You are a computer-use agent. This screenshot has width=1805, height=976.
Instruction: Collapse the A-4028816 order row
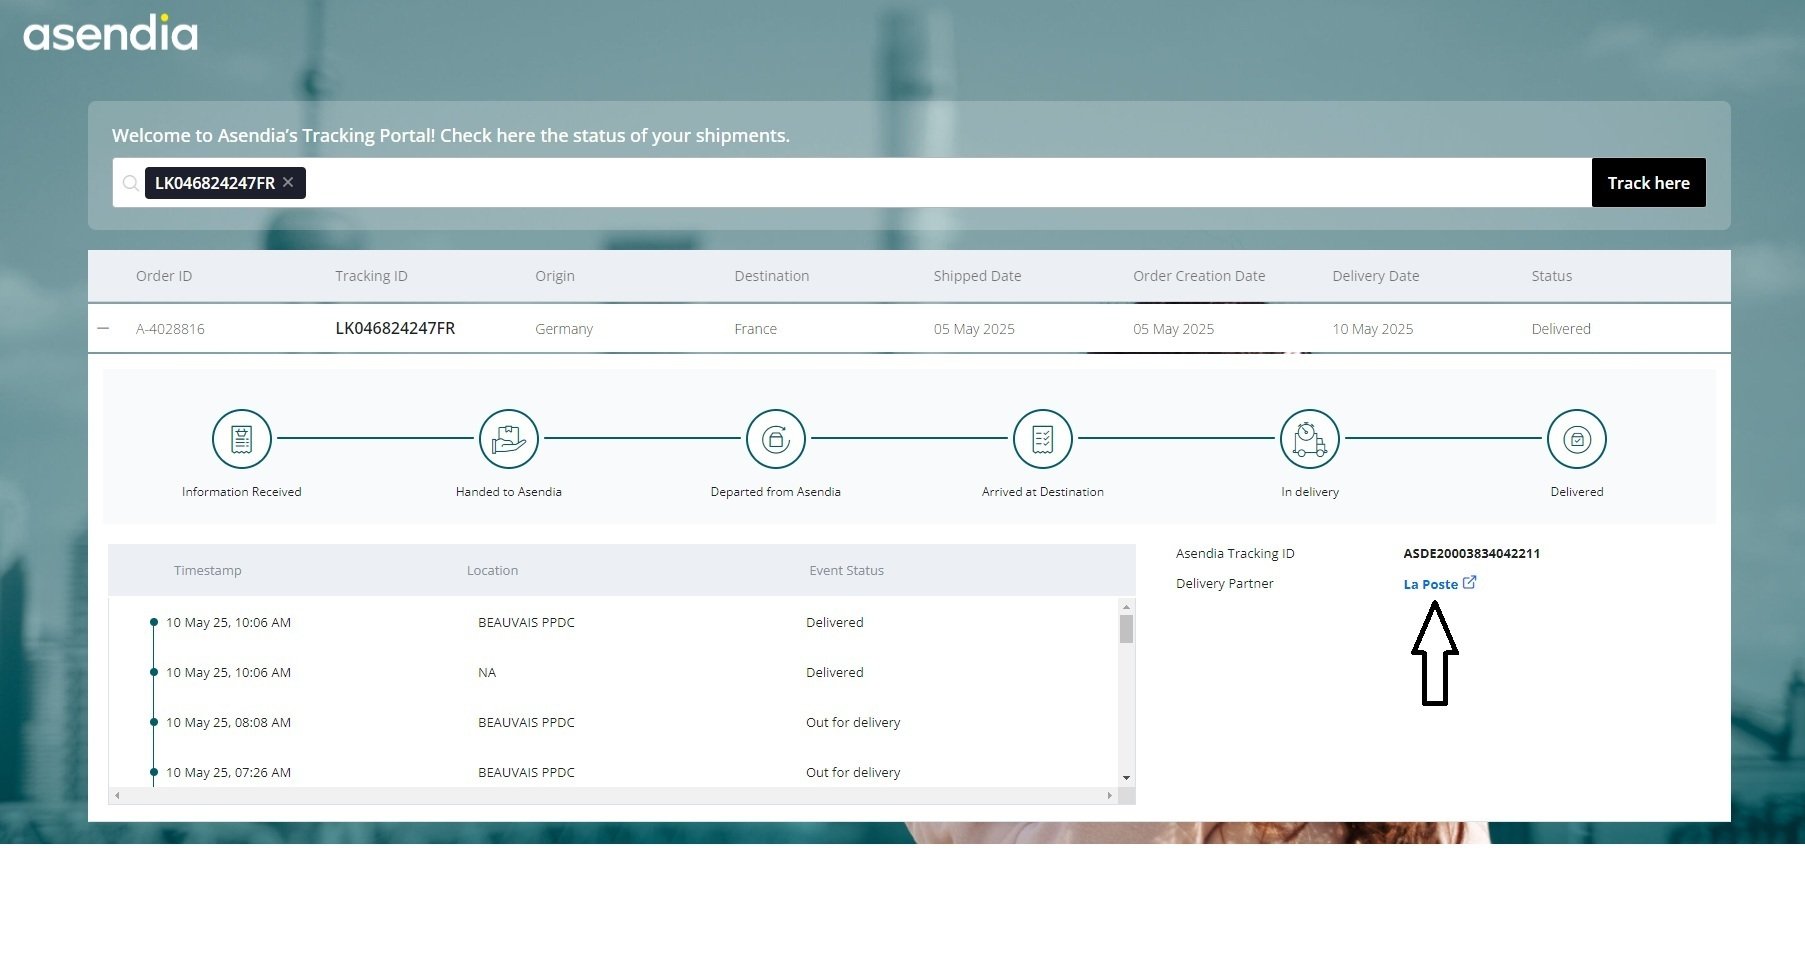coord(103,329)
